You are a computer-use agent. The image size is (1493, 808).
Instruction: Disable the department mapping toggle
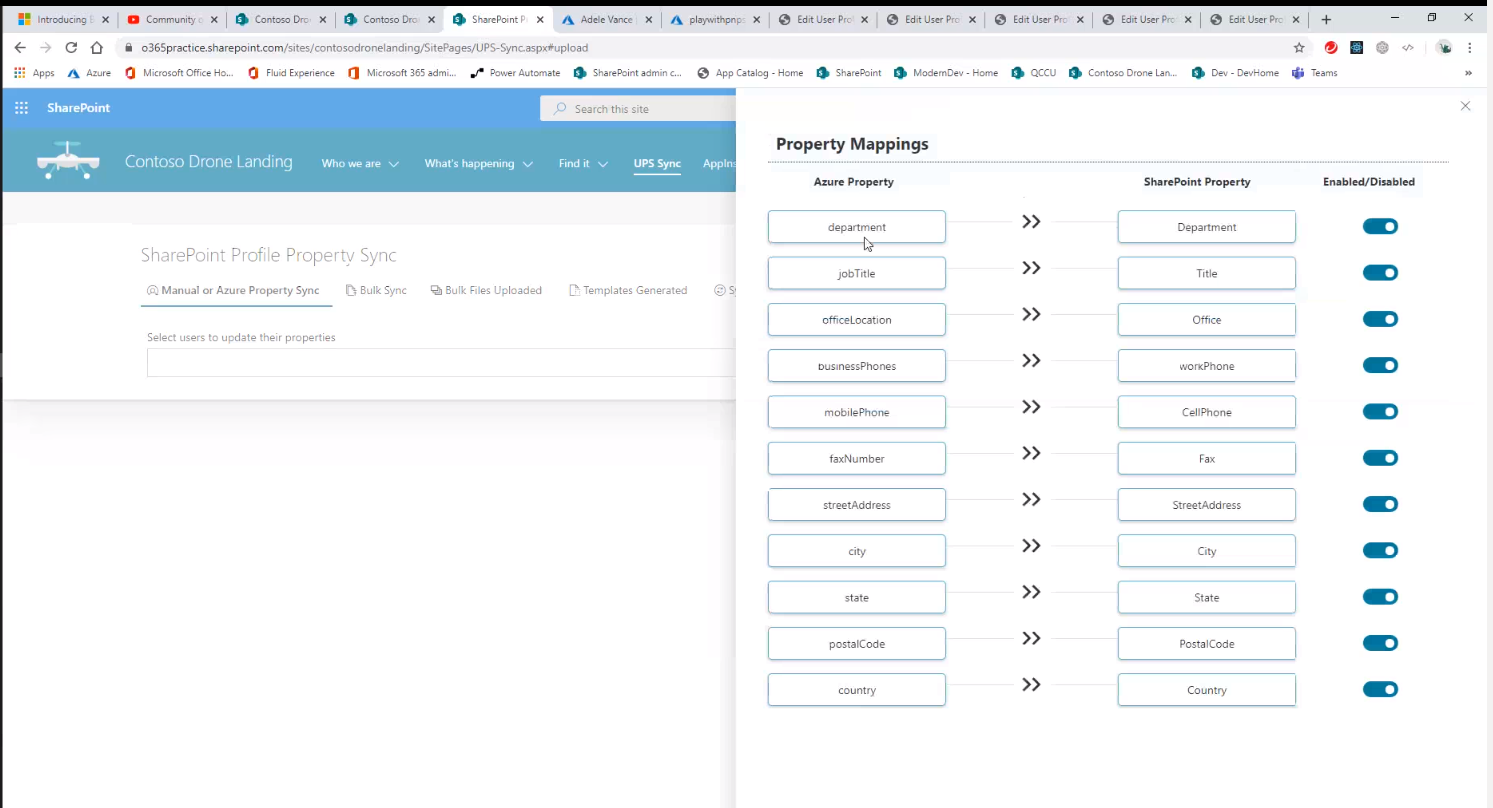[1380, 227]
